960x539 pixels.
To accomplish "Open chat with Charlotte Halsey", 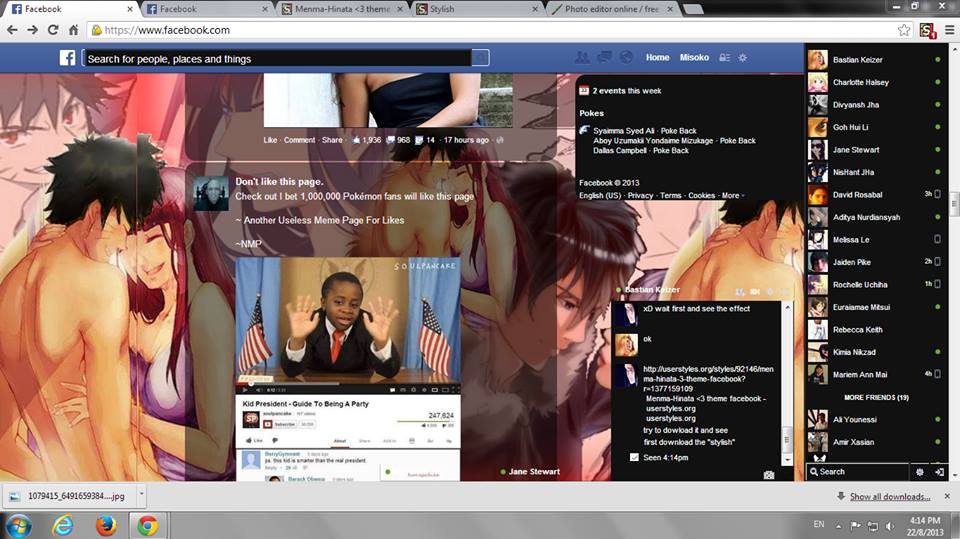I will 877,82.
